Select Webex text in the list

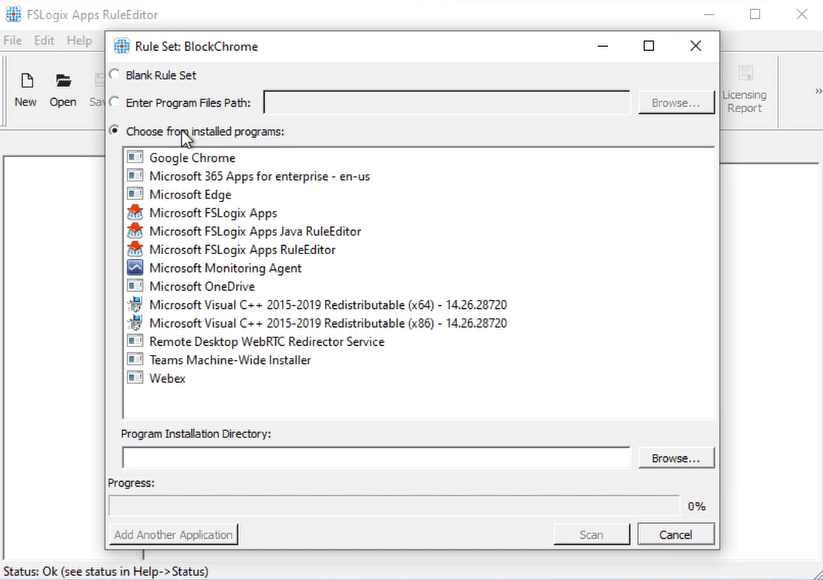167,378
